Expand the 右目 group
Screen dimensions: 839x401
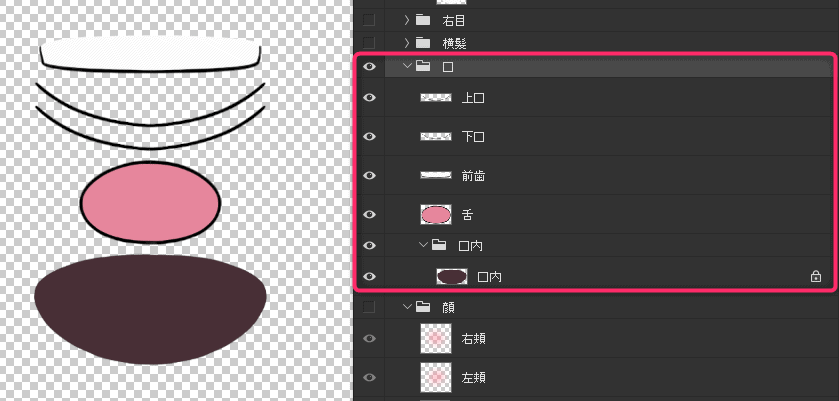pos(406,19)
